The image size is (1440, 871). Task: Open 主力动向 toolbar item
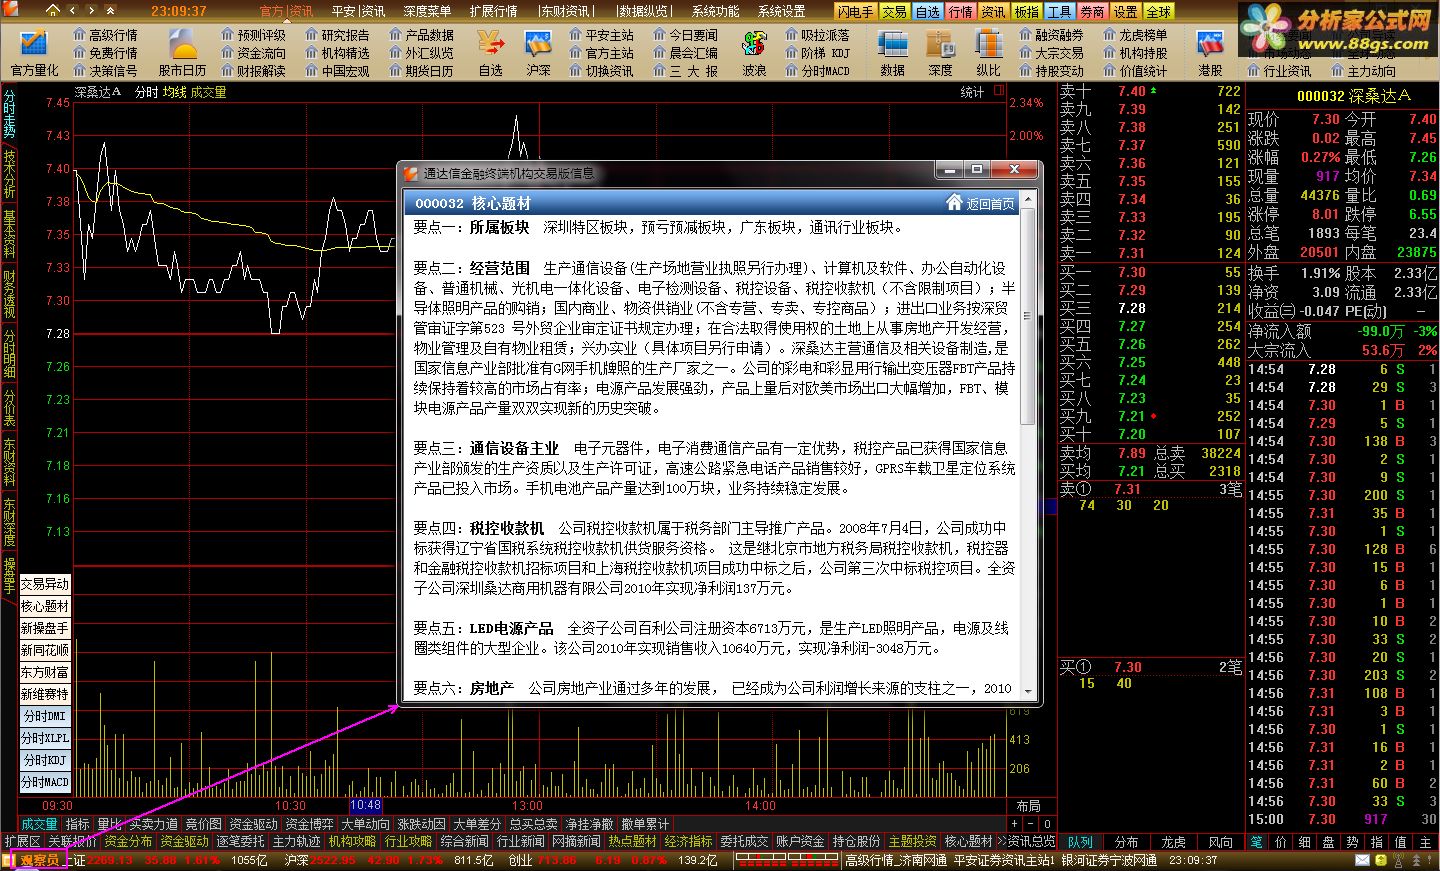(x=1364, y=71)
